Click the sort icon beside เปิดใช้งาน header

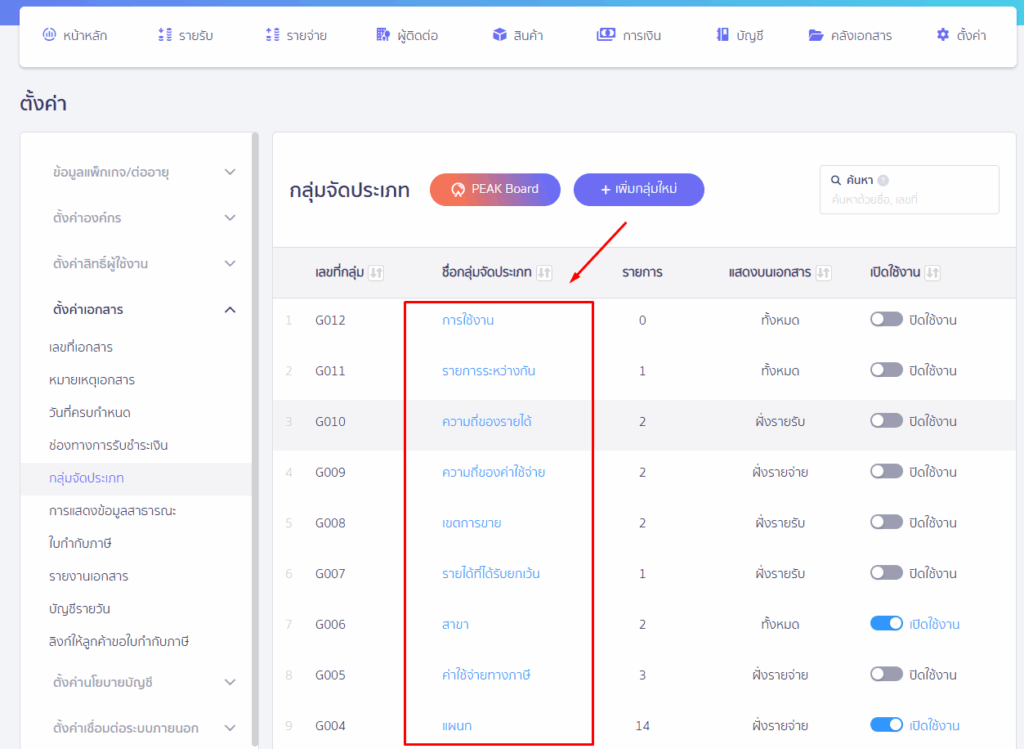[932, 273]
